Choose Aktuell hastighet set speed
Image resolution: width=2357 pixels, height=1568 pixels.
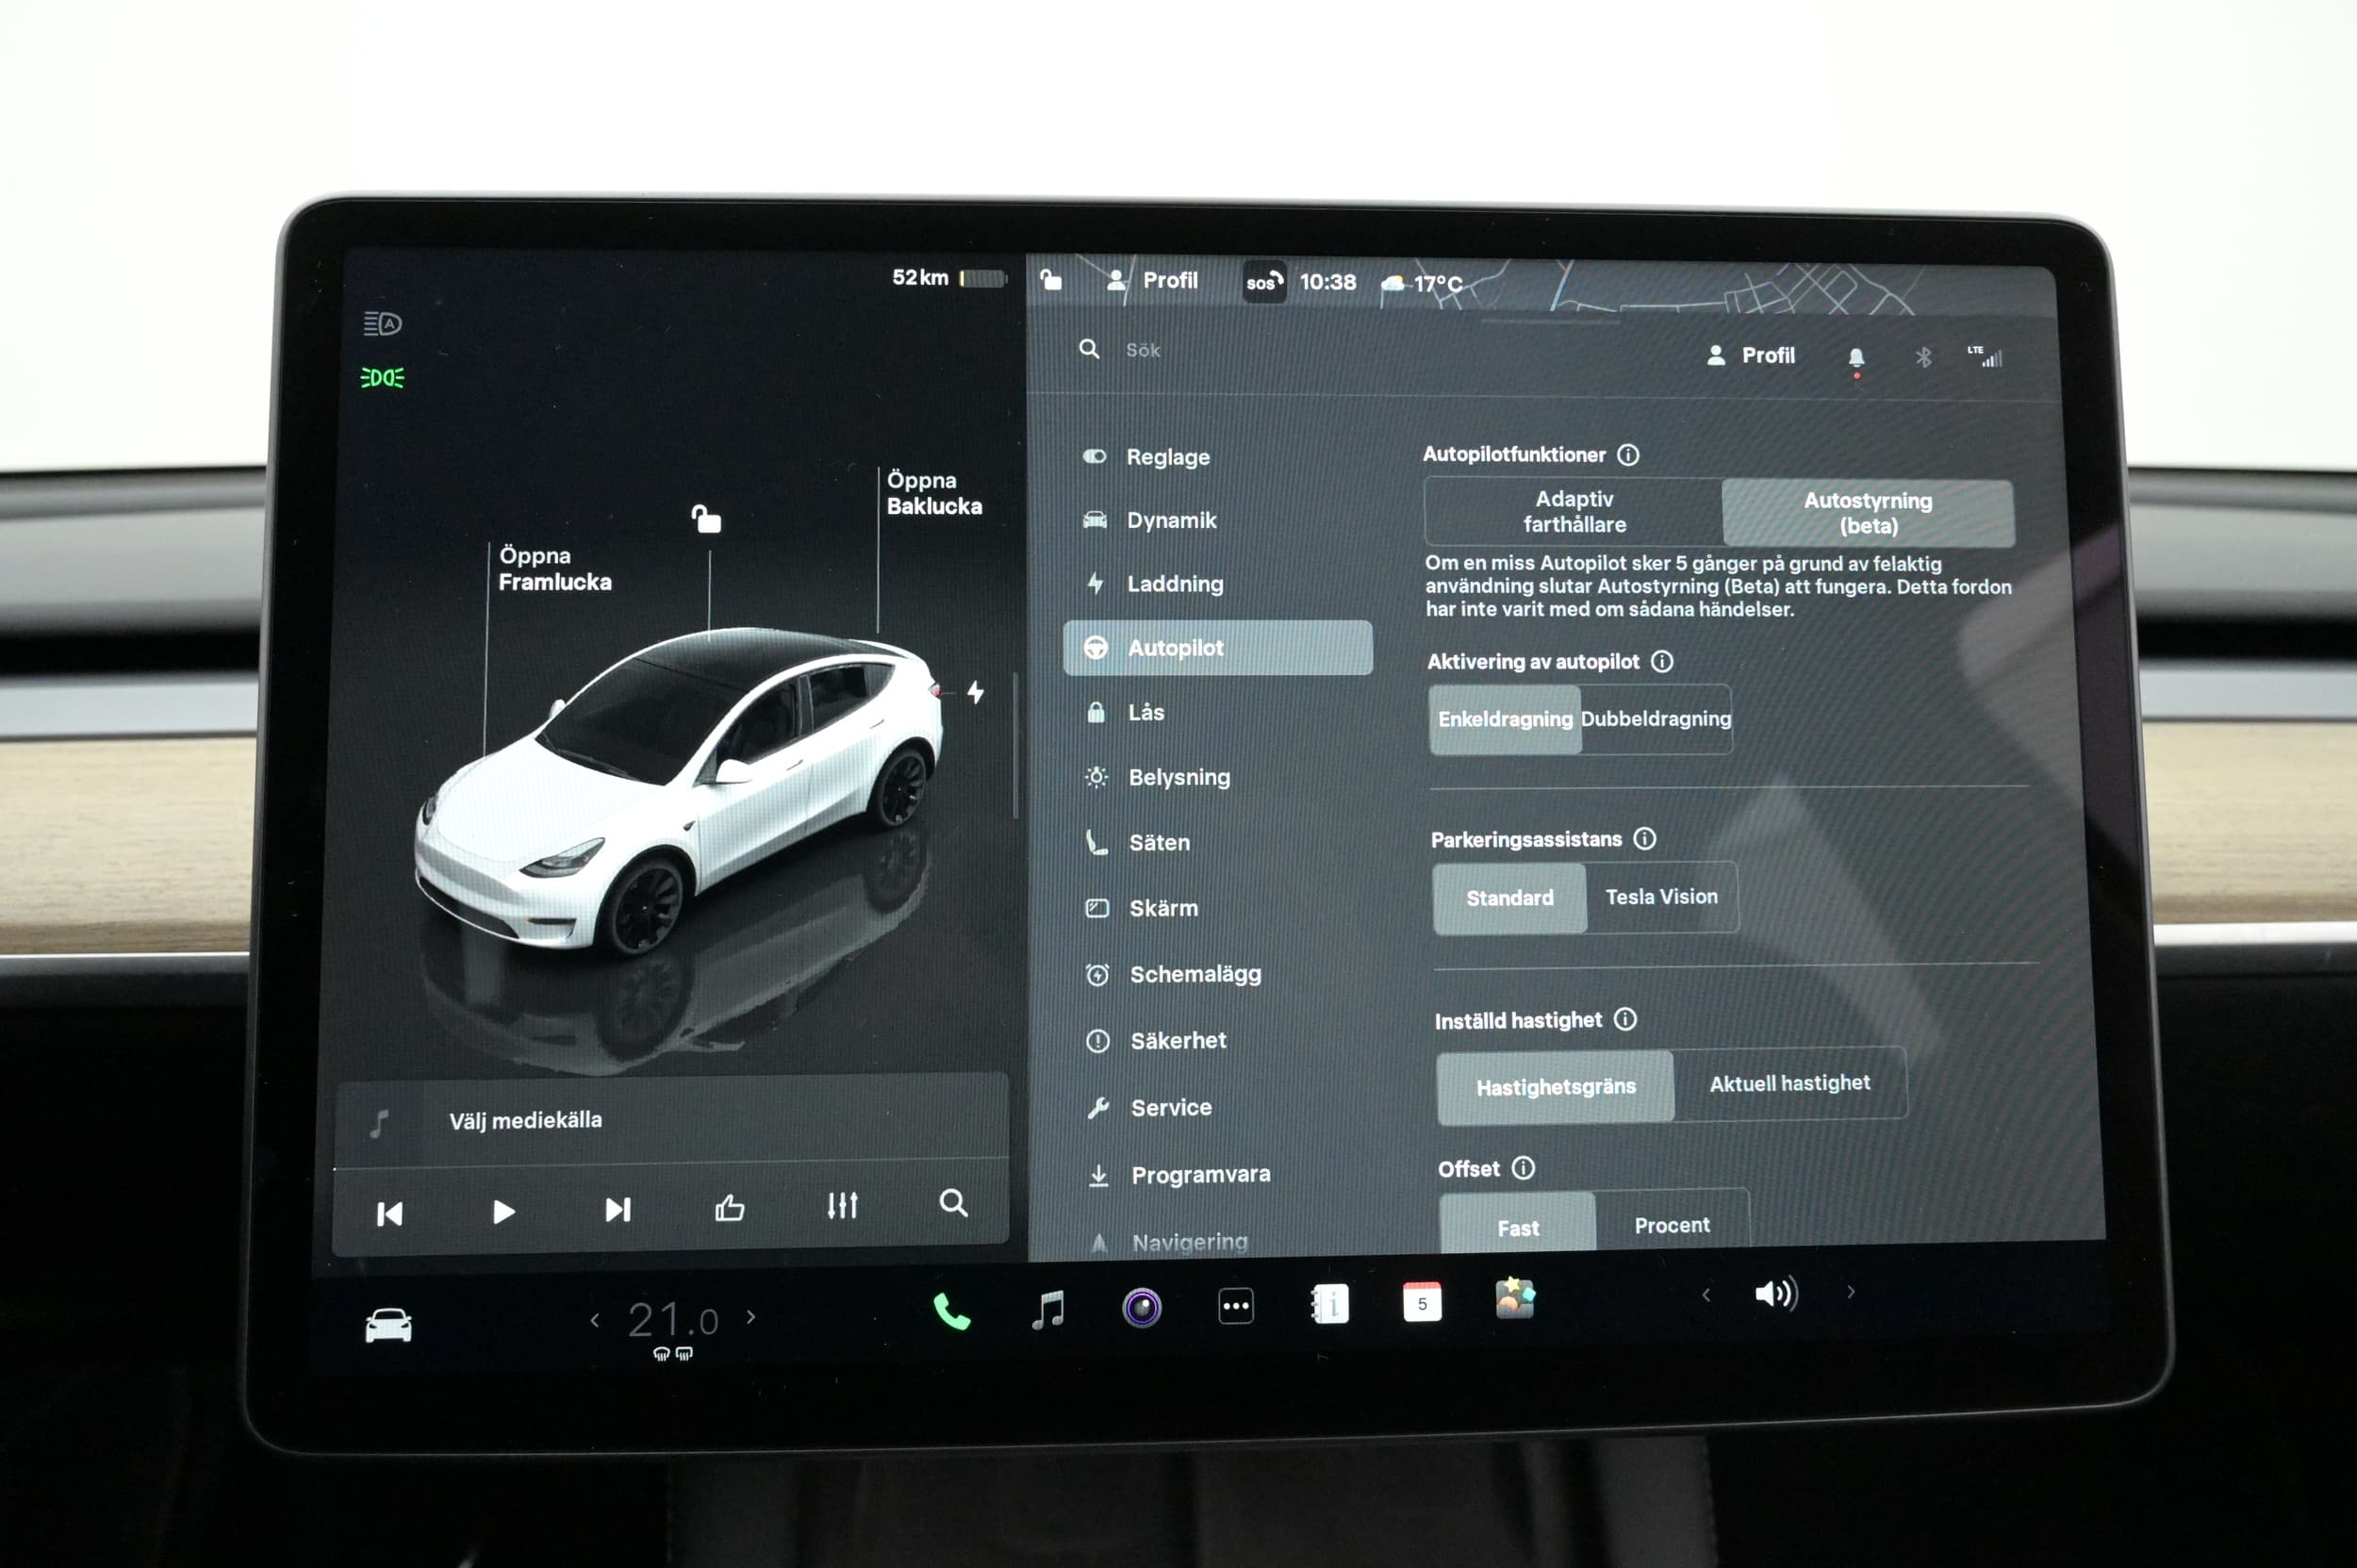[x=1789, y=1083]
